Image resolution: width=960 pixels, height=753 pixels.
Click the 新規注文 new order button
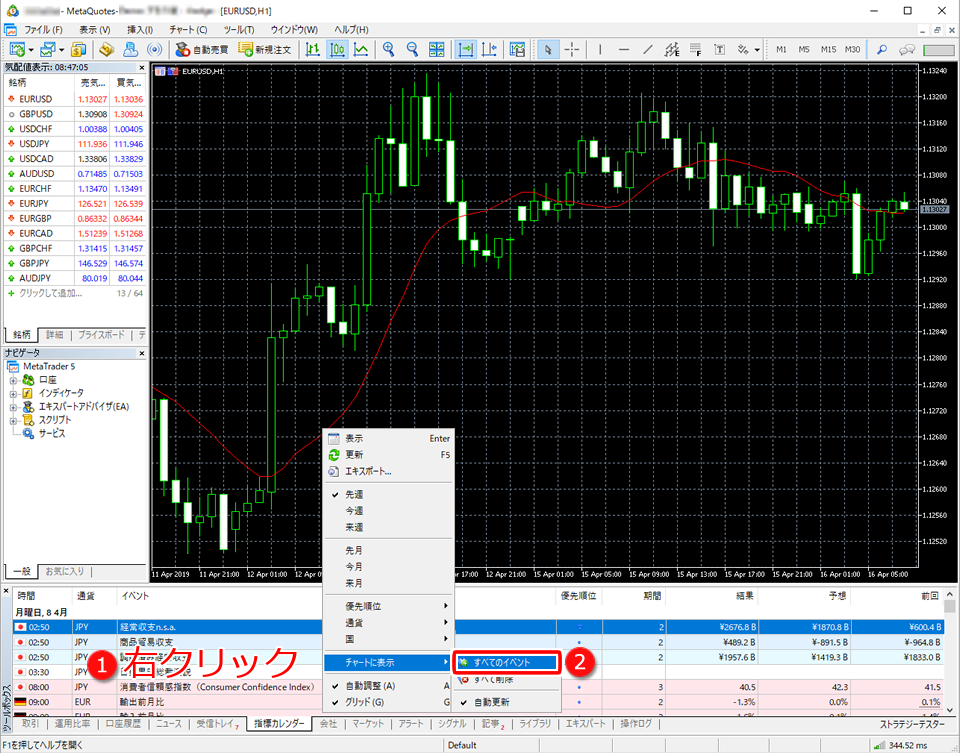265,49
